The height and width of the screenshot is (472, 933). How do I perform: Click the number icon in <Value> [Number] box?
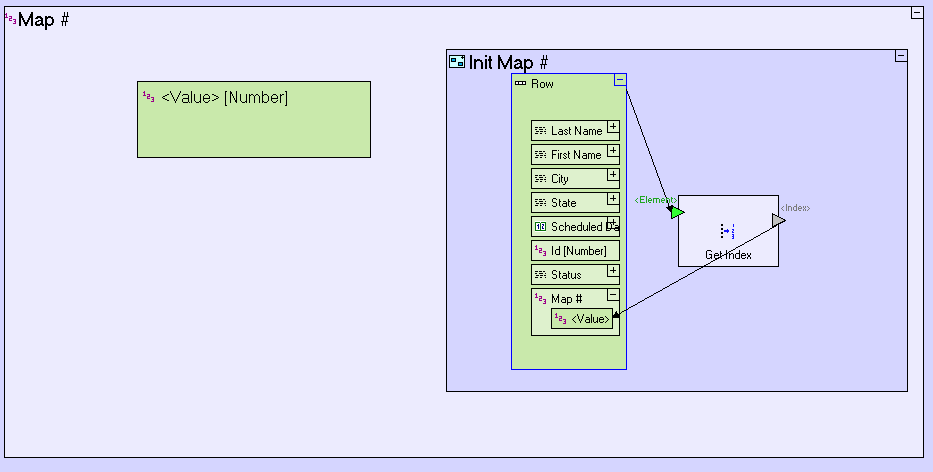[148, 98]
